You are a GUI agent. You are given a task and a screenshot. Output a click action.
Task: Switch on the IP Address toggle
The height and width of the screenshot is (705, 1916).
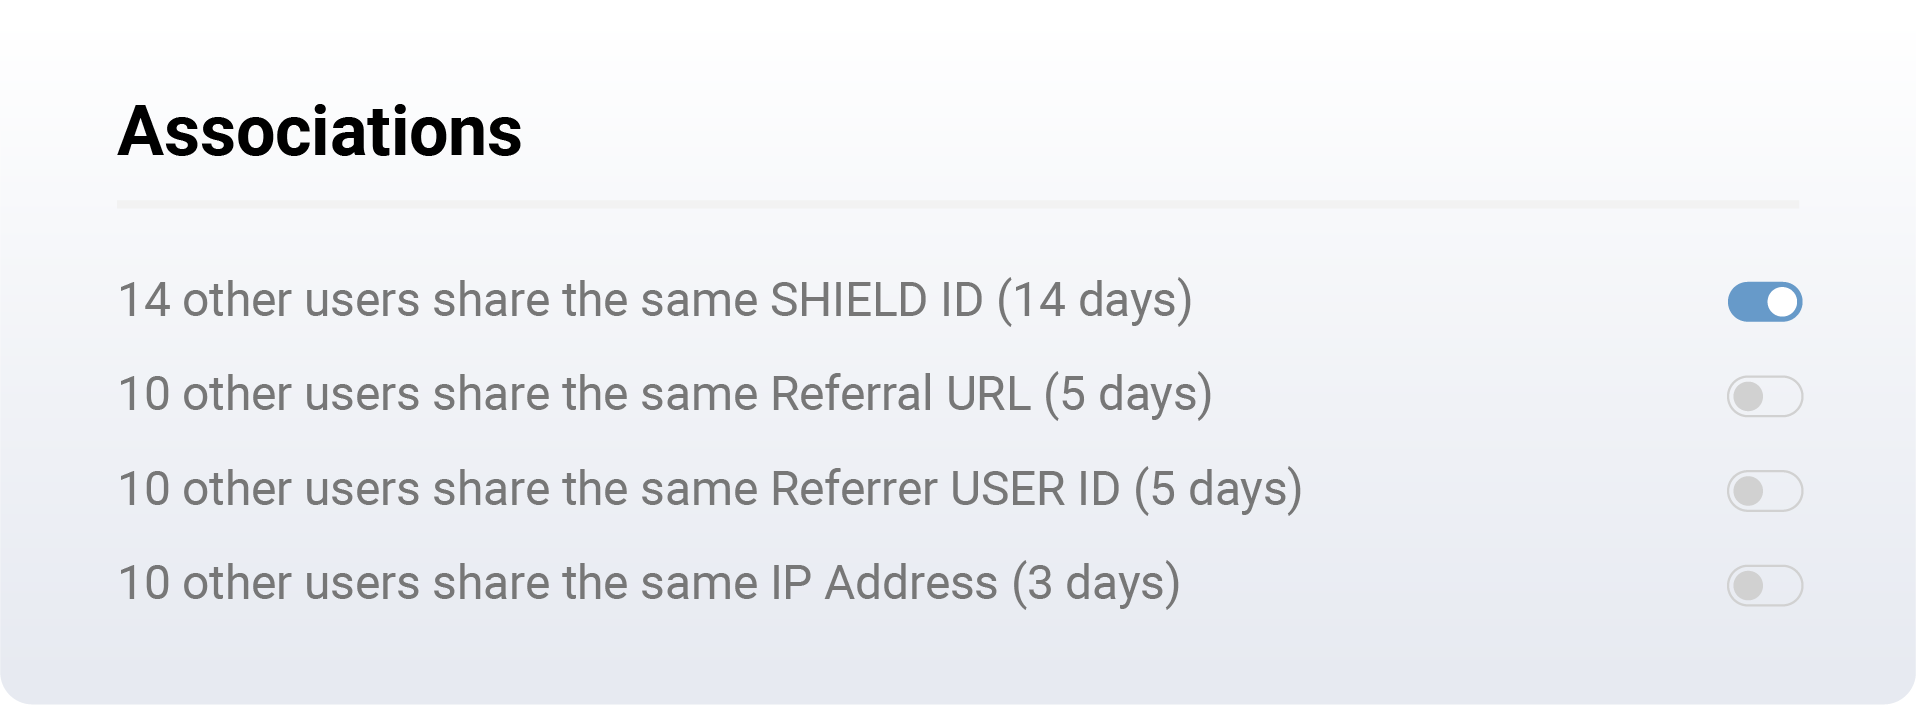(1764, 585)
